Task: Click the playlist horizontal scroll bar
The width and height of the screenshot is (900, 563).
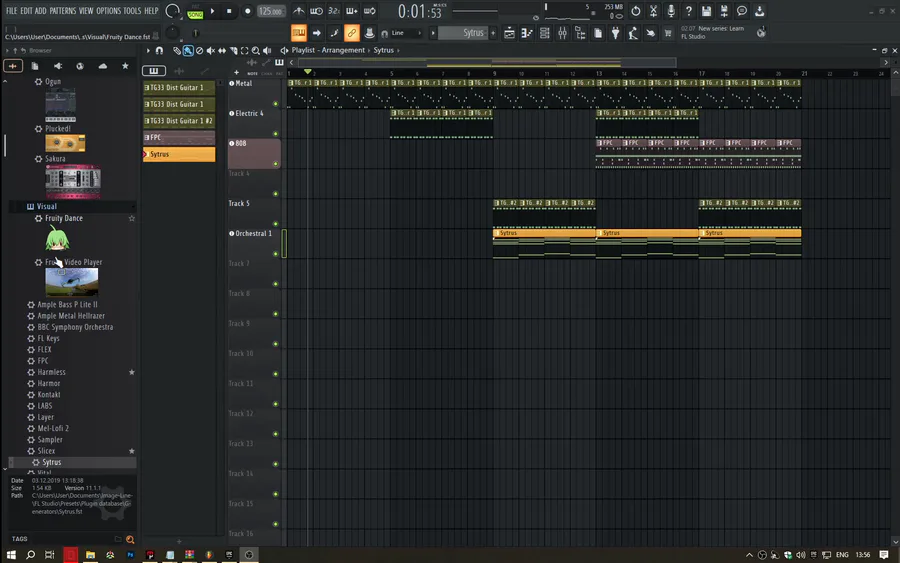Action: [487, 63]
